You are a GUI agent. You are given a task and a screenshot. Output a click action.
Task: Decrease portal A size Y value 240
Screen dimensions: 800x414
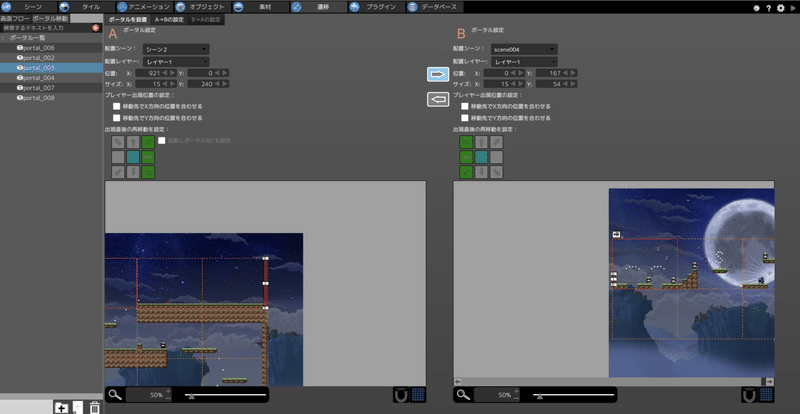point(217,84)
